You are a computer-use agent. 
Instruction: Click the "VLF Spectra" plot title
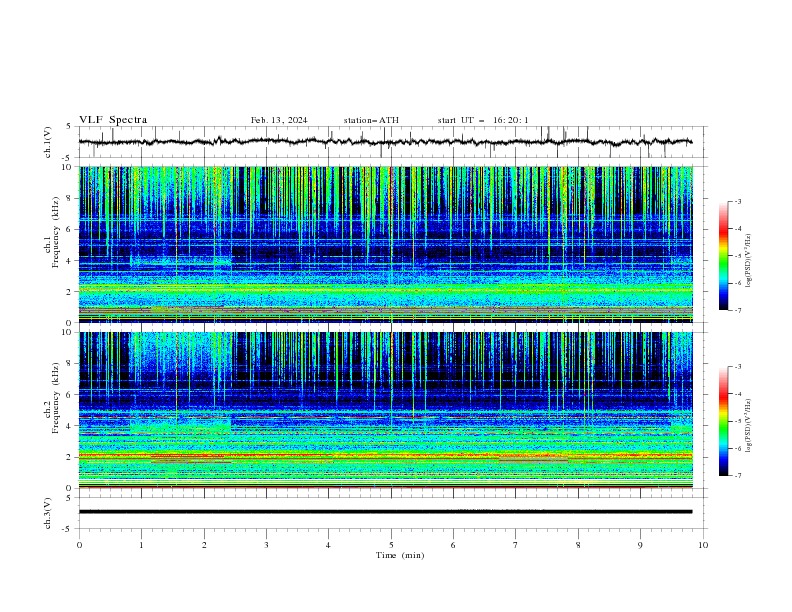[x=113, y=120]
